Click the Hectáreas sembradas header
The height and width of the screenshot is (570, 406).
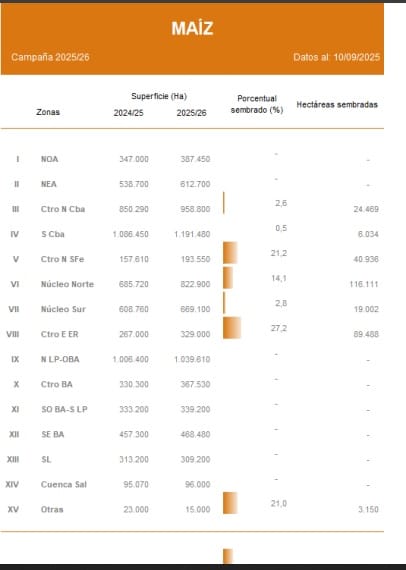click(x=337, y=105)
